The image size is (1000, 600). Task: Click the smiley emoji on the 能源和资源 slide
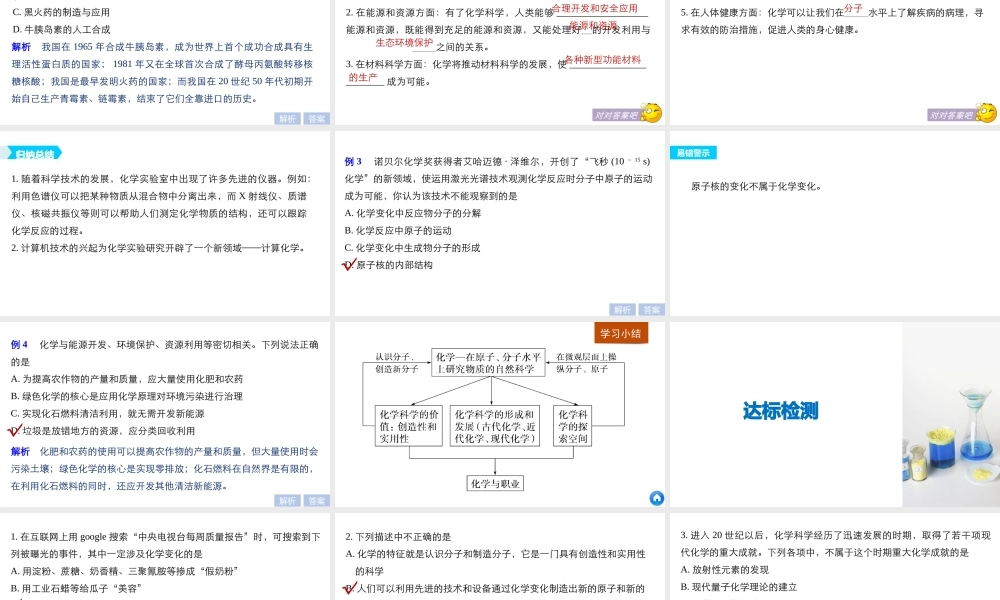pyautogui.click(x=651, y=113)
